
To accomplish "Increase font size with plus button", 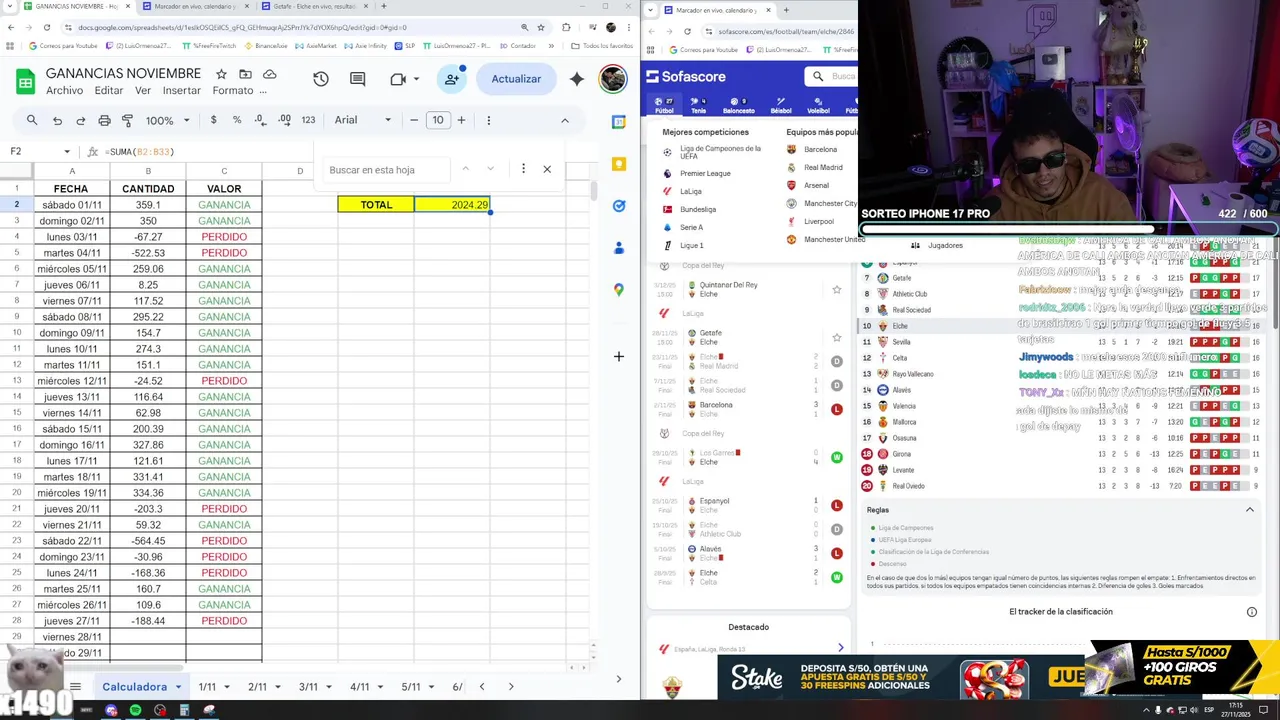I will (461, 120).
